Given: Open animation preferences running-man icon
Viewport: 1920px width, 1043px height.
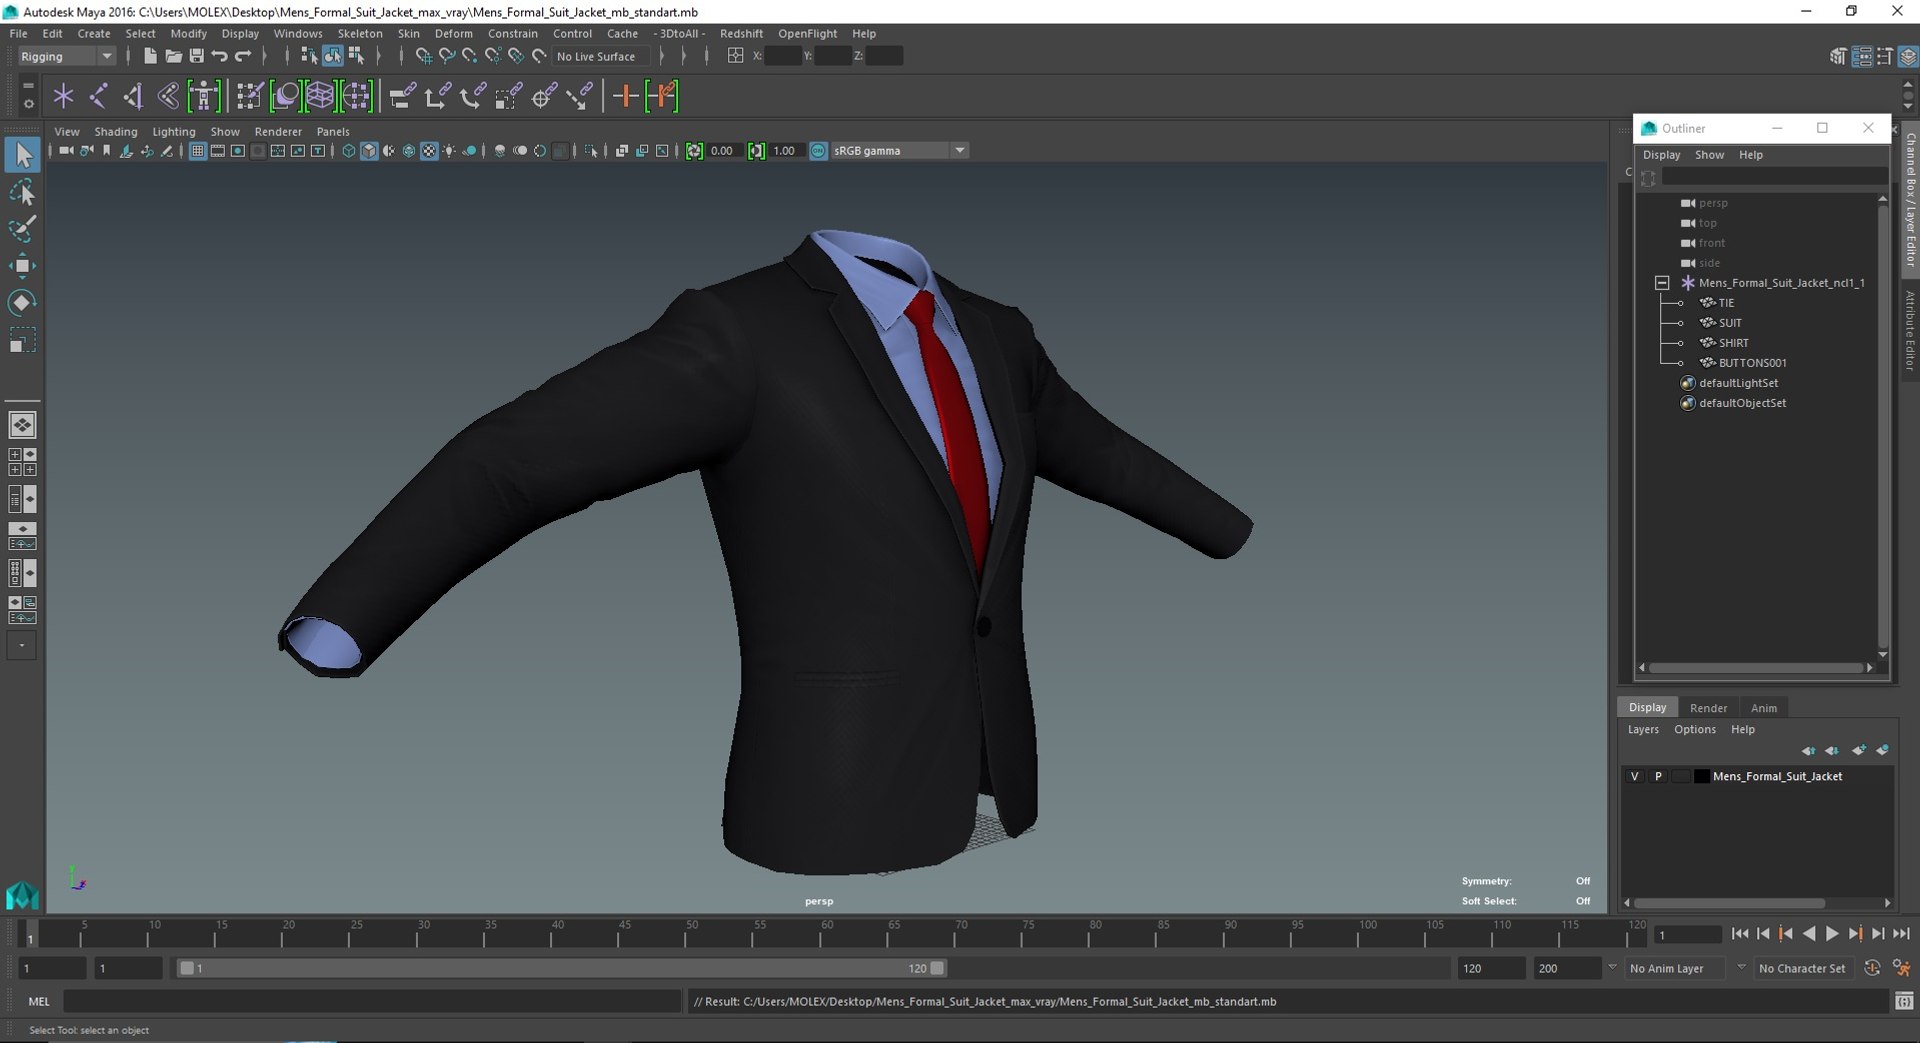Looking at the screenshot, I should tap(1902, 968).
